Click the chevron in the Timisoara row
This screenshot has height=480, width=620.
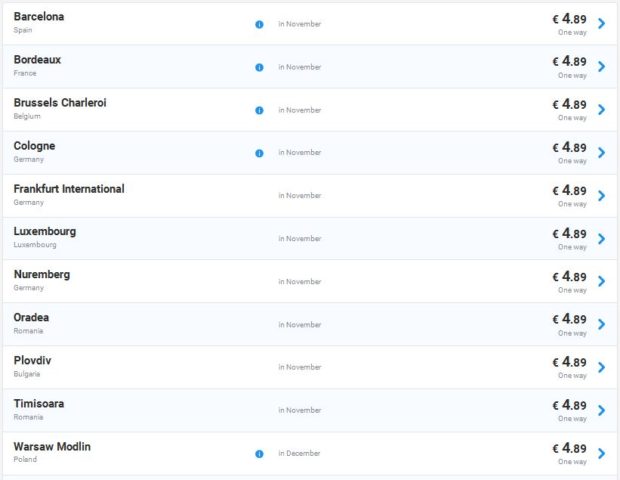click(x=601, y=411)
